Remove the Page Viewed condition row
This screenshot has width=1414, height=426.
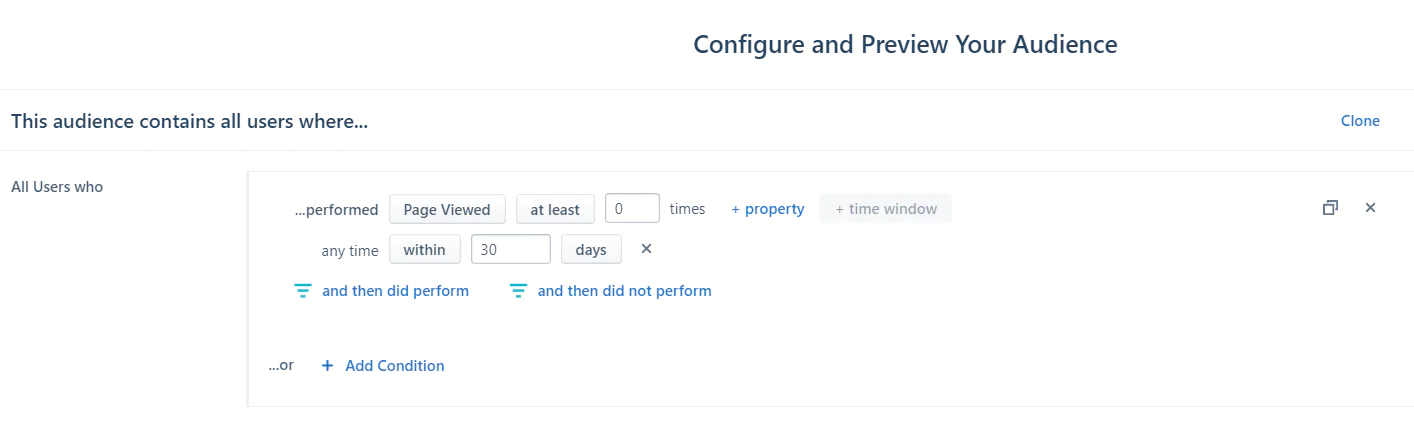[x=1370, y=208]
